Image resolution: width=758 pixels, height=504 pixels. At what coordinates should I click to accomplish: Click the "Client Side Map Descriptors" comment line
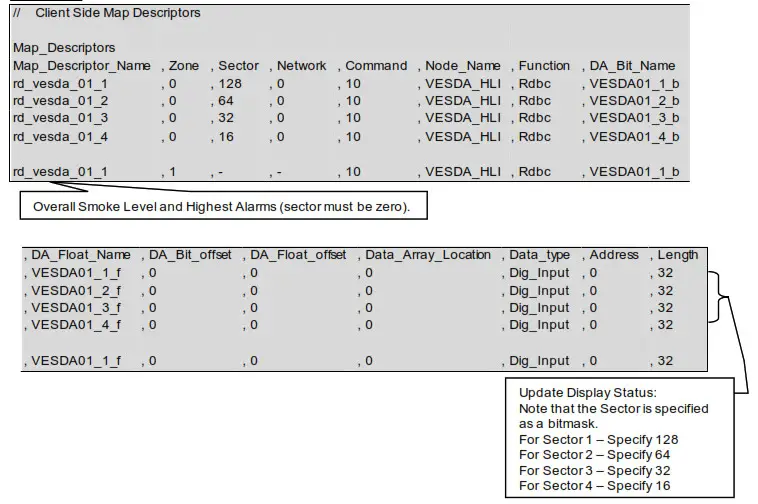[x=107, y=13]
